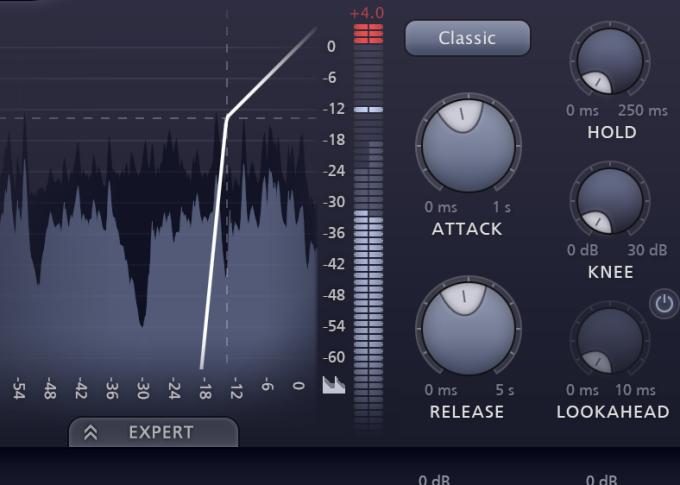Click the -12 label on the meter scale
Screen dimensions: 680x485
(334, 108)
